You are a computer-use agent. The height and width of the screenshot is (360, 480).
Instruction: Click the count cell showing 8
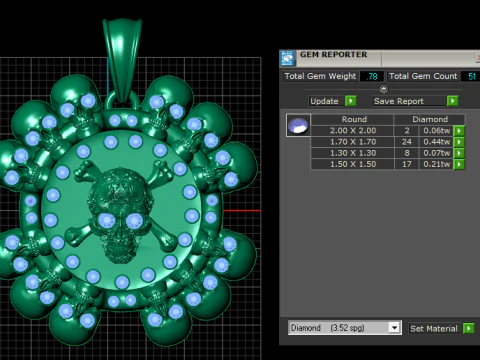coord(406,153)
